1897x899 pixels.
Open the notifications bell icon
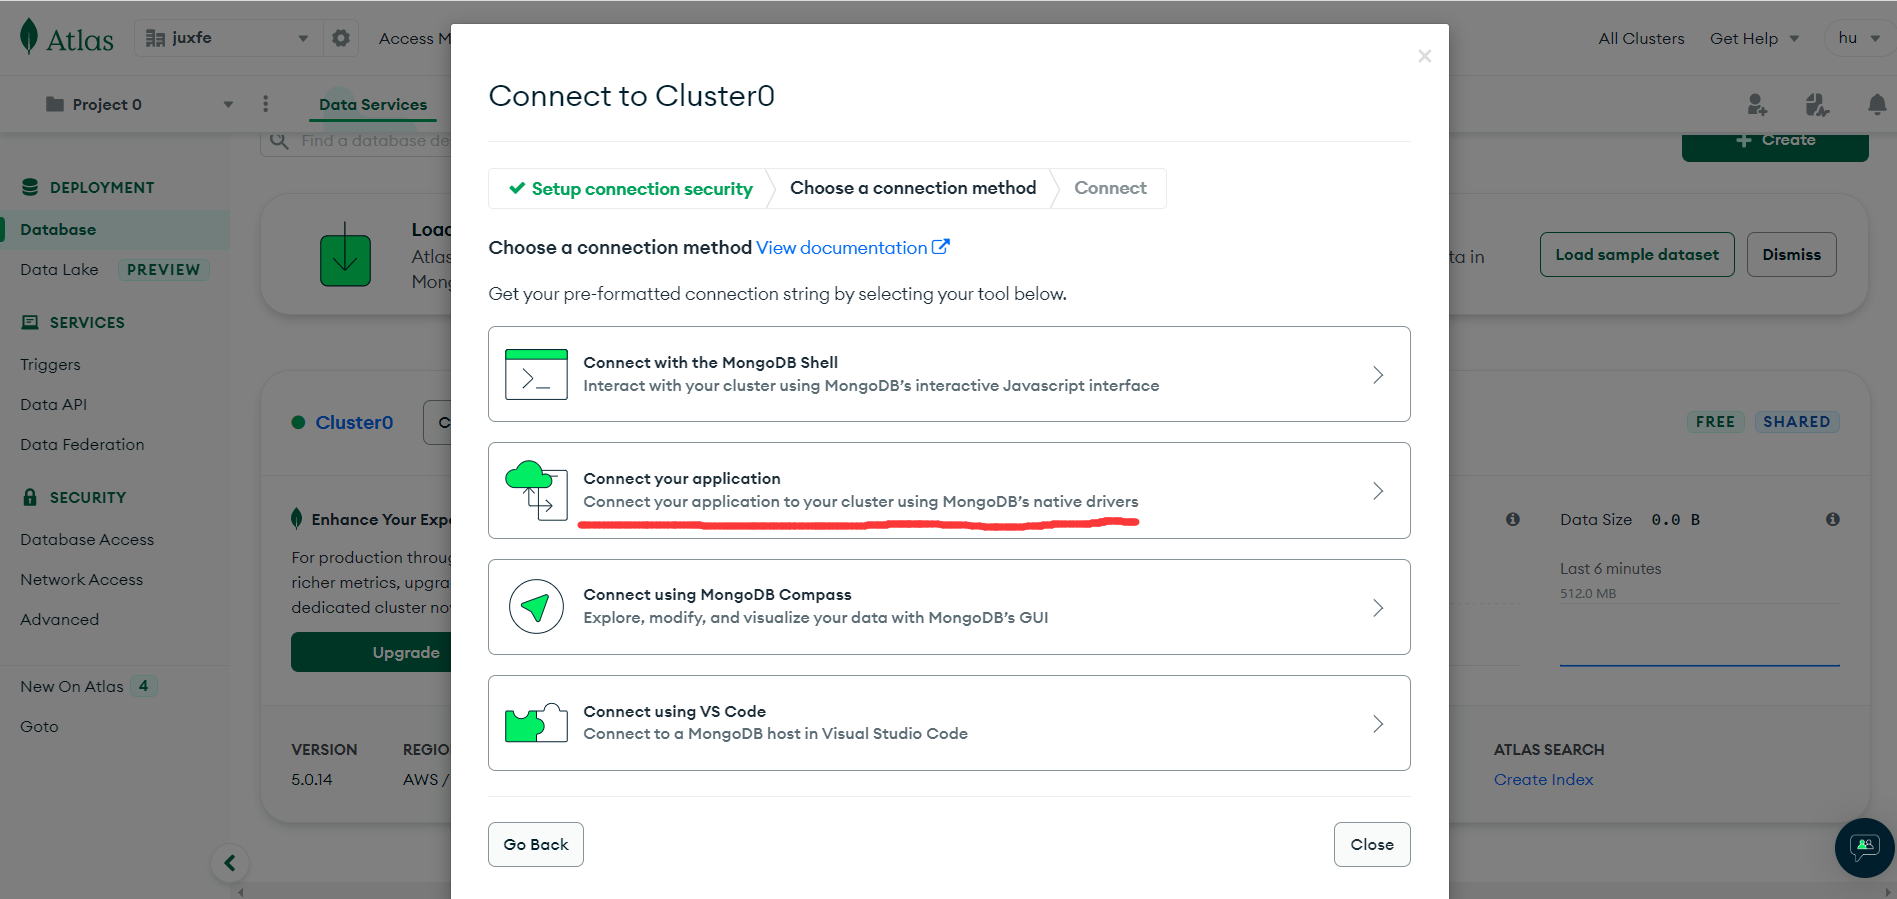click(x=1876, y=105)
